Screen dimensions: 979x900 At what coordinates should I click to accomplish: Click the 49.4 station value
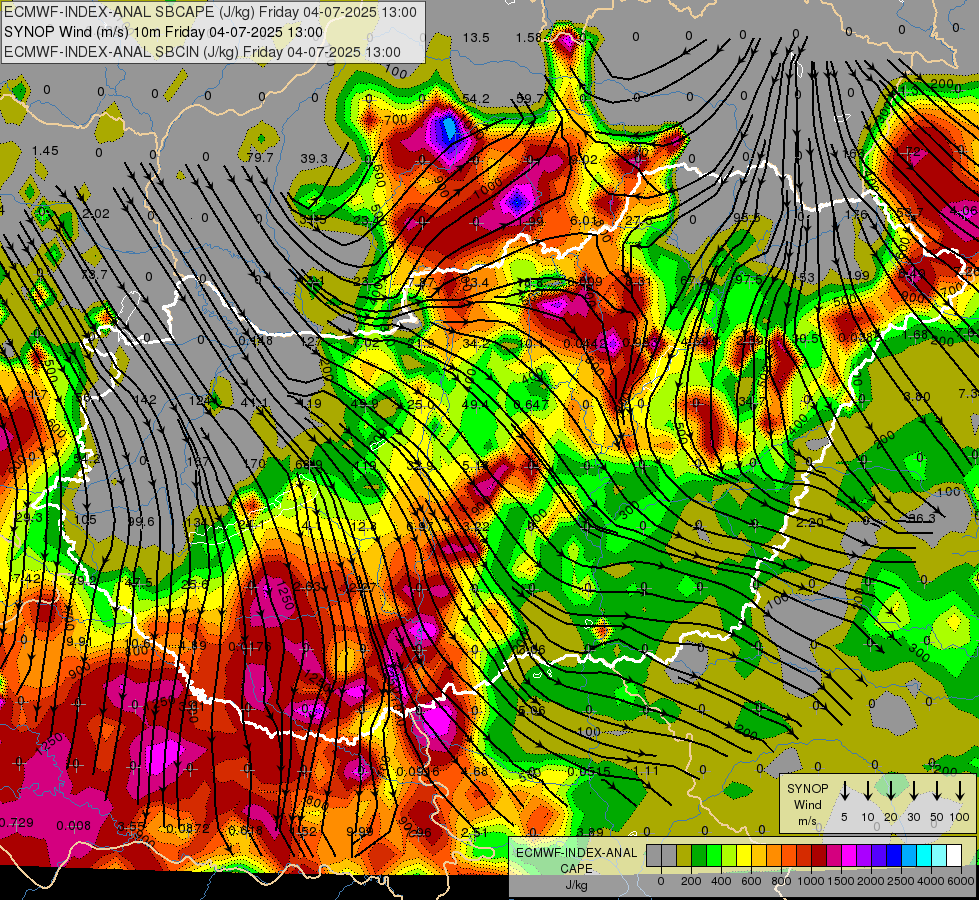coord(475,405)
